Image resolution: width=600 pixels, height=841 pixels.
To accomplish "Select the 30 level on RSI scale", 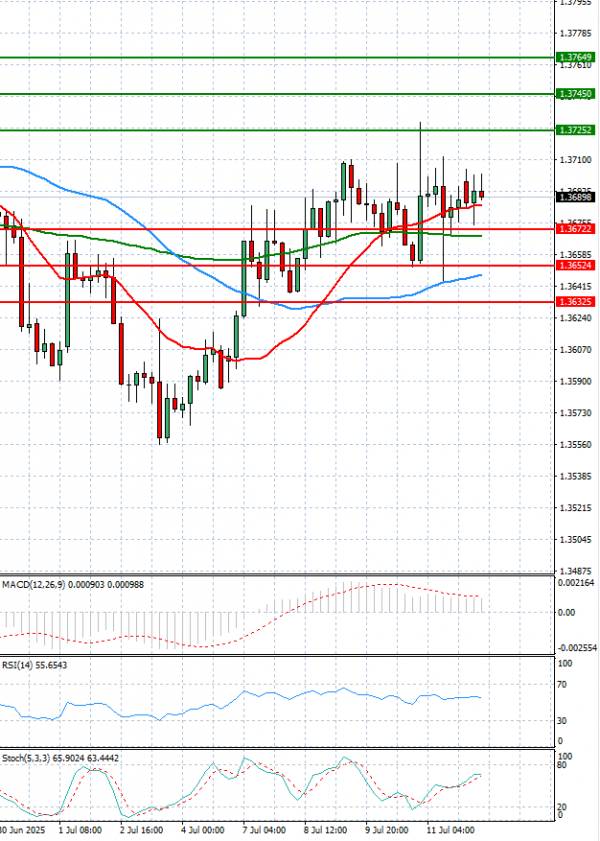I will pyautogui.click(x=562, y=721).
